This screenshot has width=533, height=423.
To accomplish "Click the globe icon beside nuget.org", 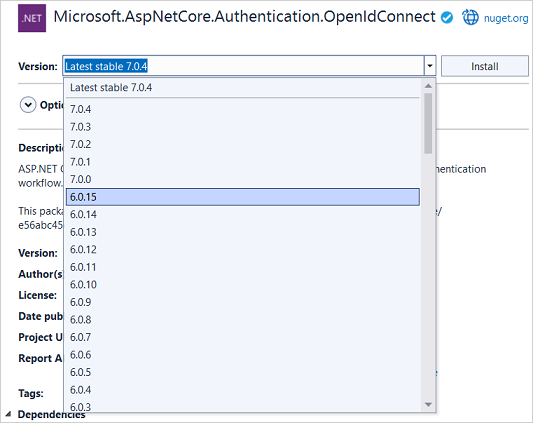I will coord(470,17).
